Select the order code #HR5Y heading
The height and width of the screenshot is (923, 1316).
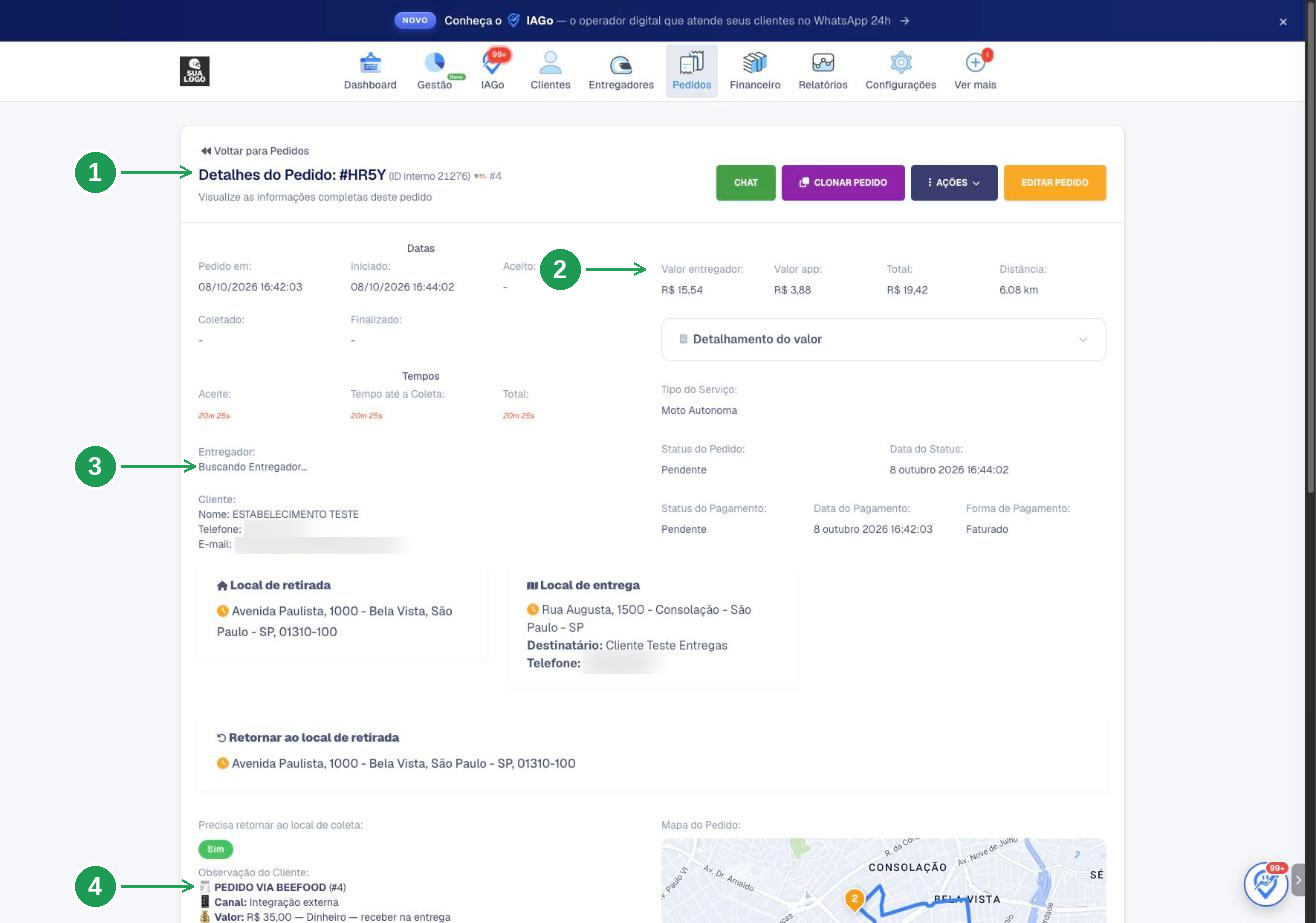click(362, 175)
